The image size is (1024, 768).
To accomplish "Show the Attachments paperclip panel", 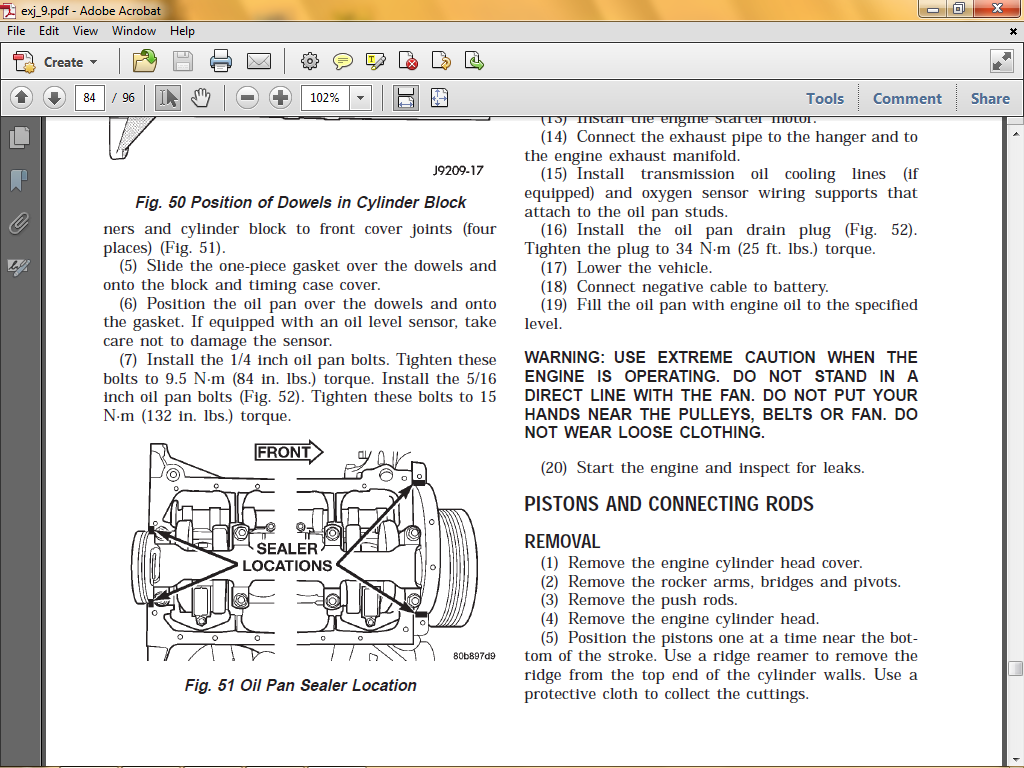I will tap(19, 223).
